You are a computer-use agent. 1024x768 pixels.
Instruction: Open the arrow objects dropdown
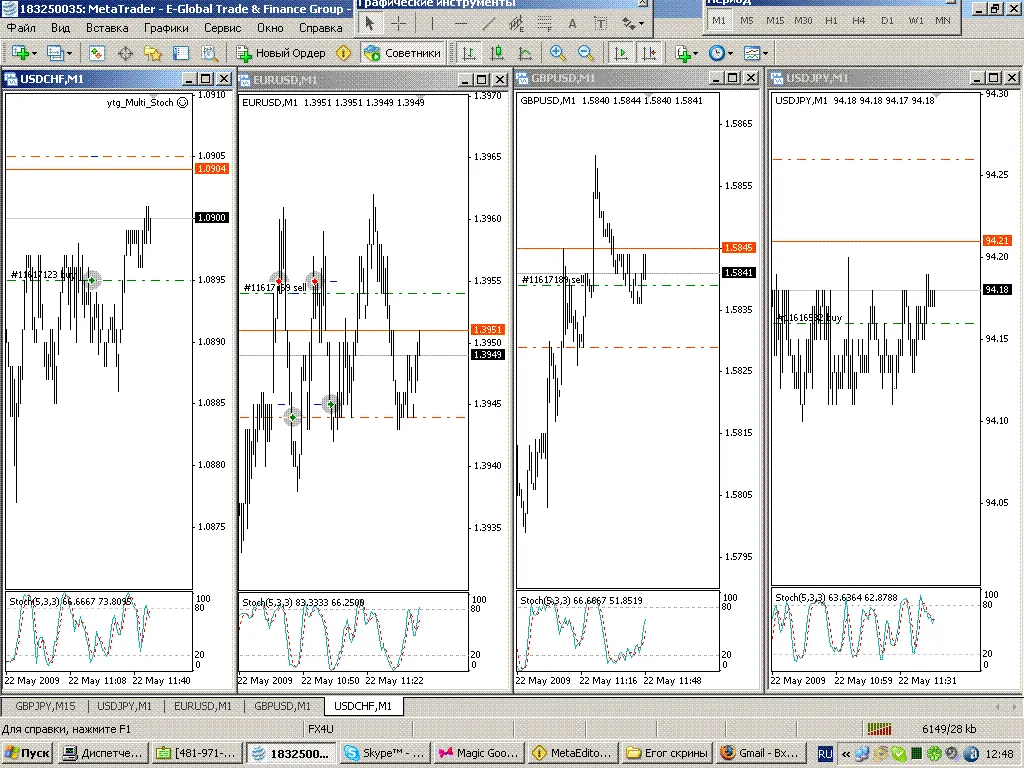click(x=641, y=22)
